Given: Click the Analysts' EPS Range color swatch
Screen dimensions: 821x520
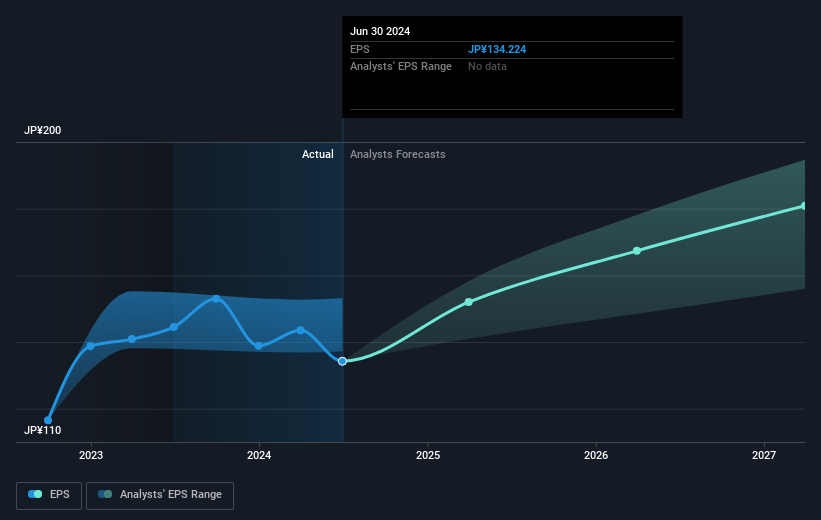Looking at the screenshot, I should pos(105,494).
